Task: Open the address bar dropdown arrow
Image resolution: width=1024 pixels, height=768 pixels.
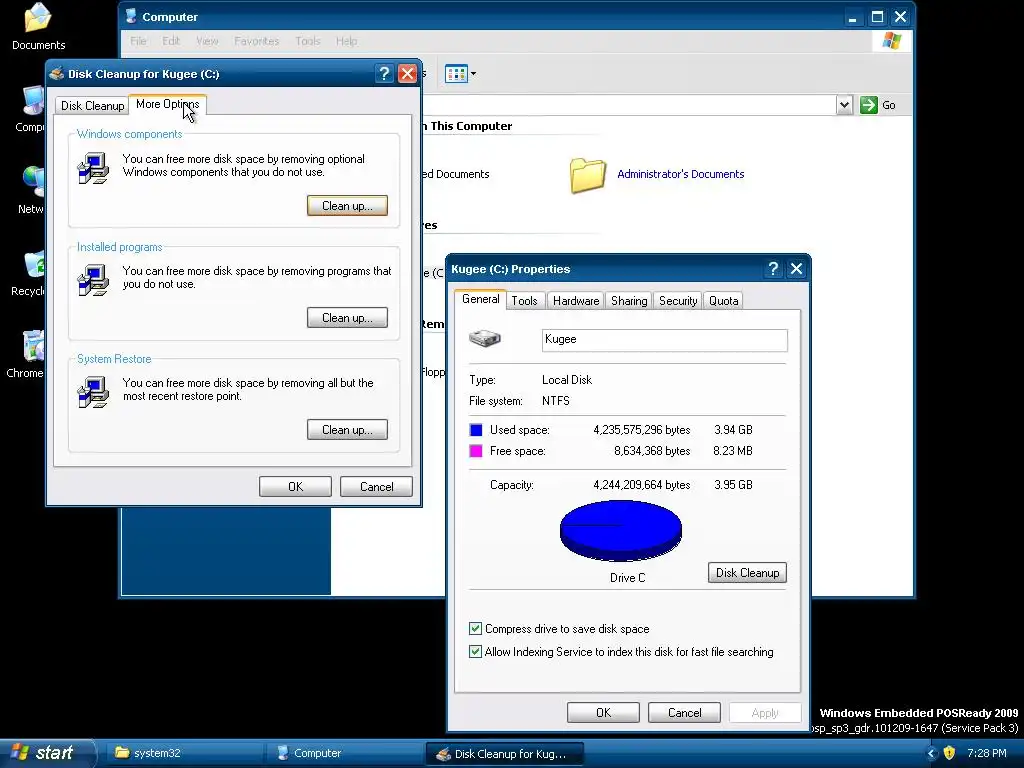Action: click(x=844, y=104)
